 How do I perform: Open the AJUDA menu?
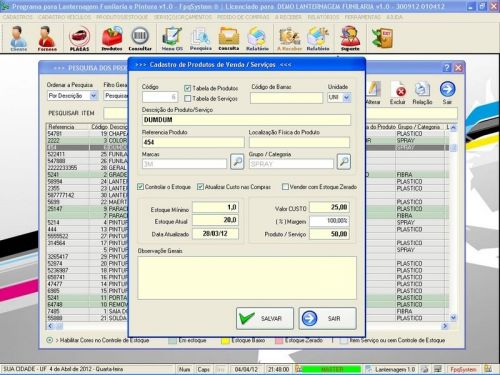(394, 17)
